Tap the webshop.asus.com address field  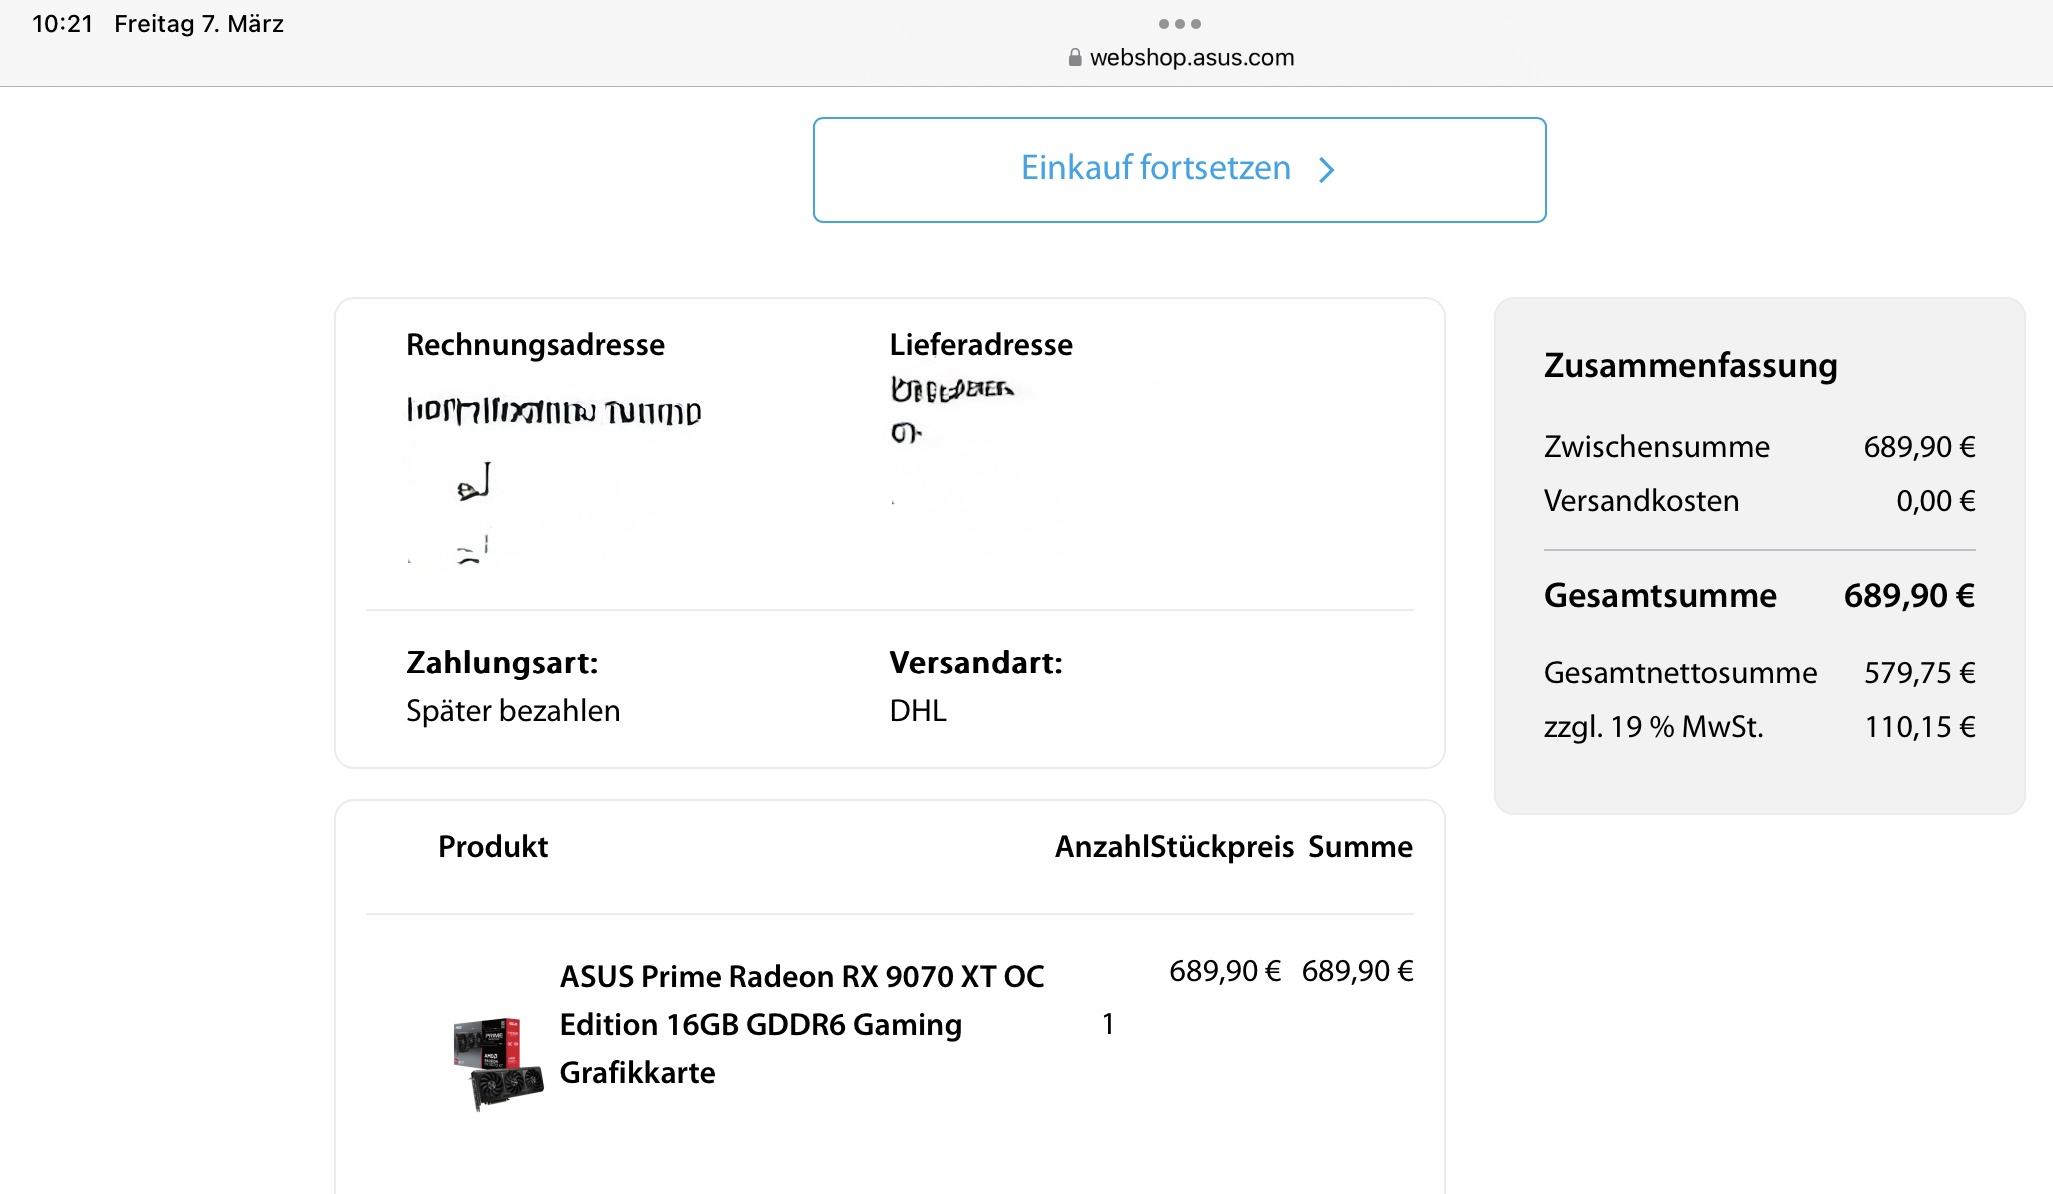tap(1191, 58)
